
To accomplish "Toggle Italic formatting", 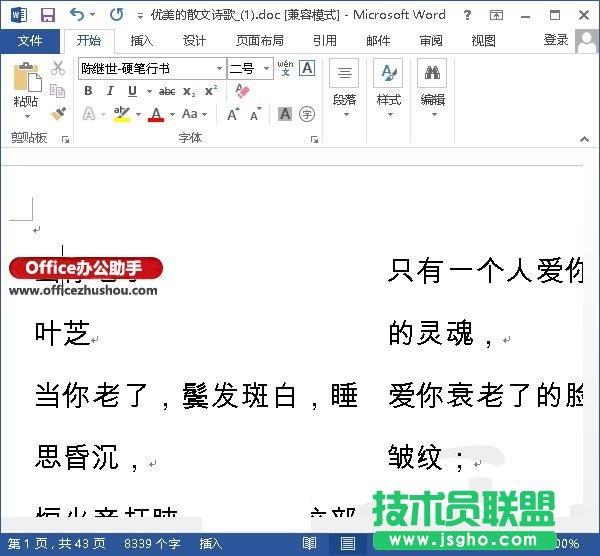I will click(110, 91).
